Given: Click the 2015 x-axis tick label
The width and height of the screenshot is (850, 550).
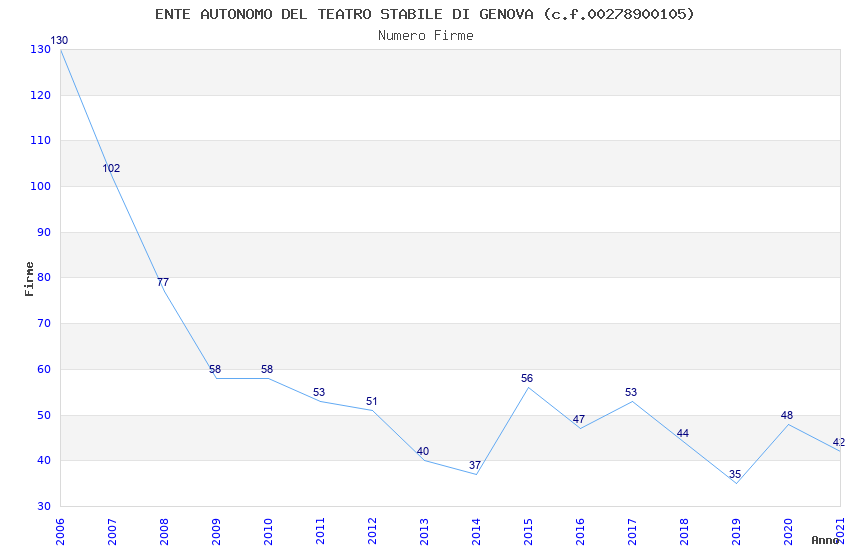Looking at the screenshot, I should pyautogui.click(x=529, y=531).
